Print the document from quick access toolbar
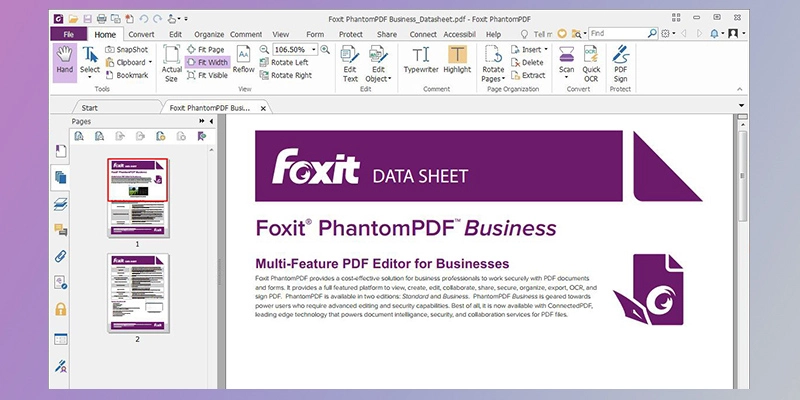 click(102, 19)
